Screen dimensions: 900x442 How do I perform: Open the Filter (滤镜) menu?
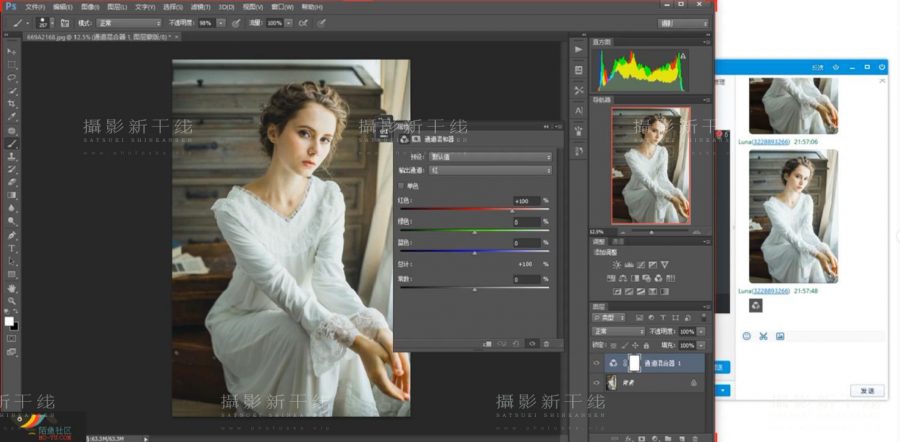click(x=200, y=7)
